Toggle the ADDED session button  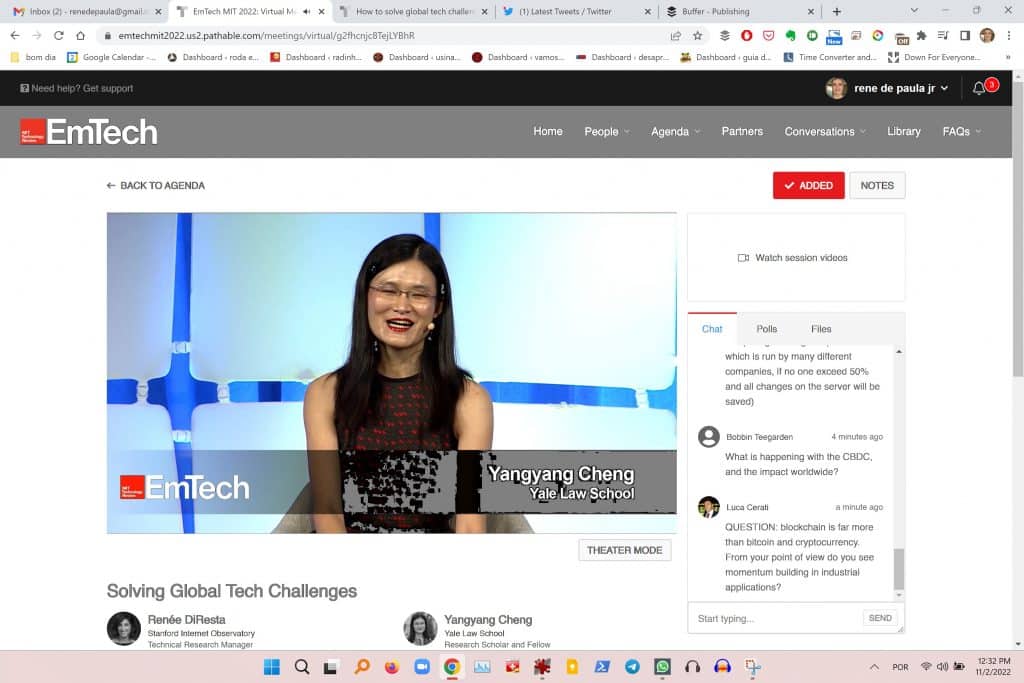click(x=808, y=185)
